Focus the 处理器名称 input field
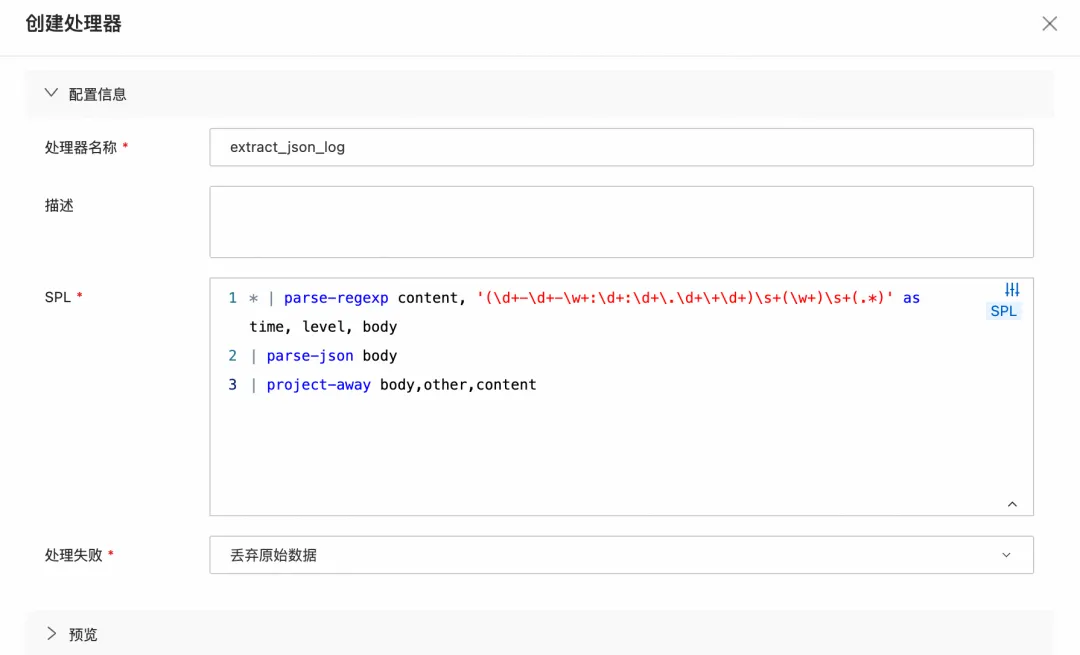 (x=620, y=147)
